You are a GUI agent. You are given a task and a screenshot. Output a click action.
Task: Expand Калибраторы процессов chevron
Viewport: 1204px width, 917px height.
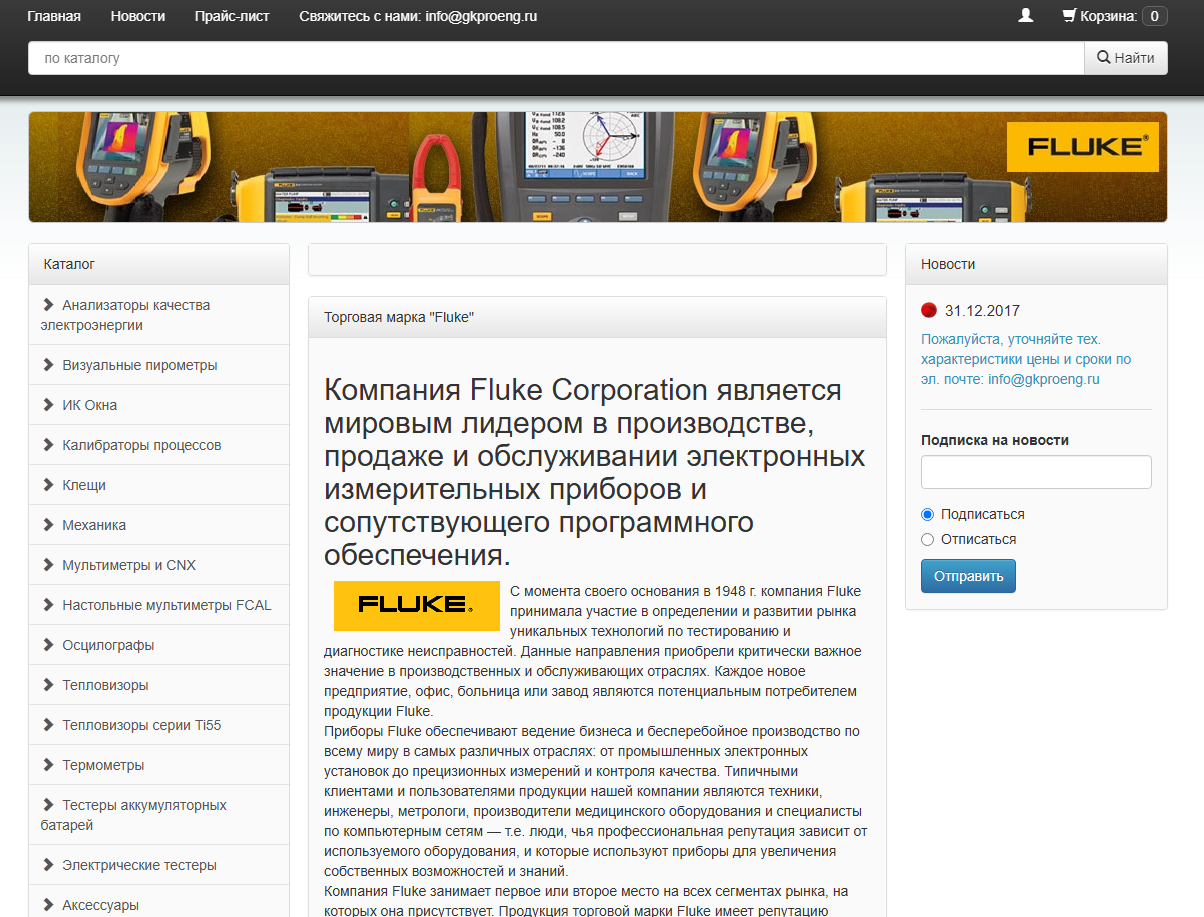pos(48,444)
